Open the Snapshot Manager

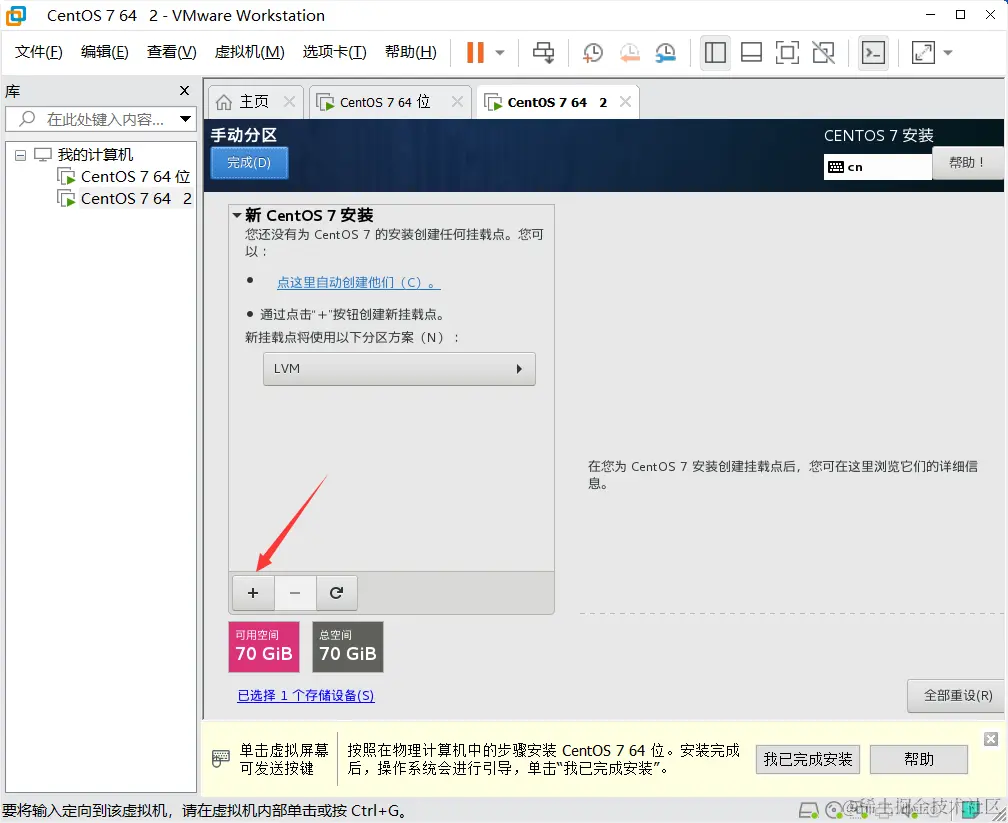pyautogui.click(x=666, y=52)
